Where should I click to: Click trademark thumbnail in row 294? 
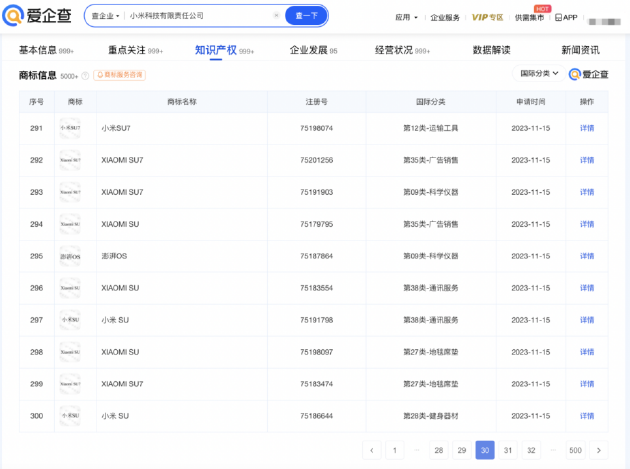point(70,224)
